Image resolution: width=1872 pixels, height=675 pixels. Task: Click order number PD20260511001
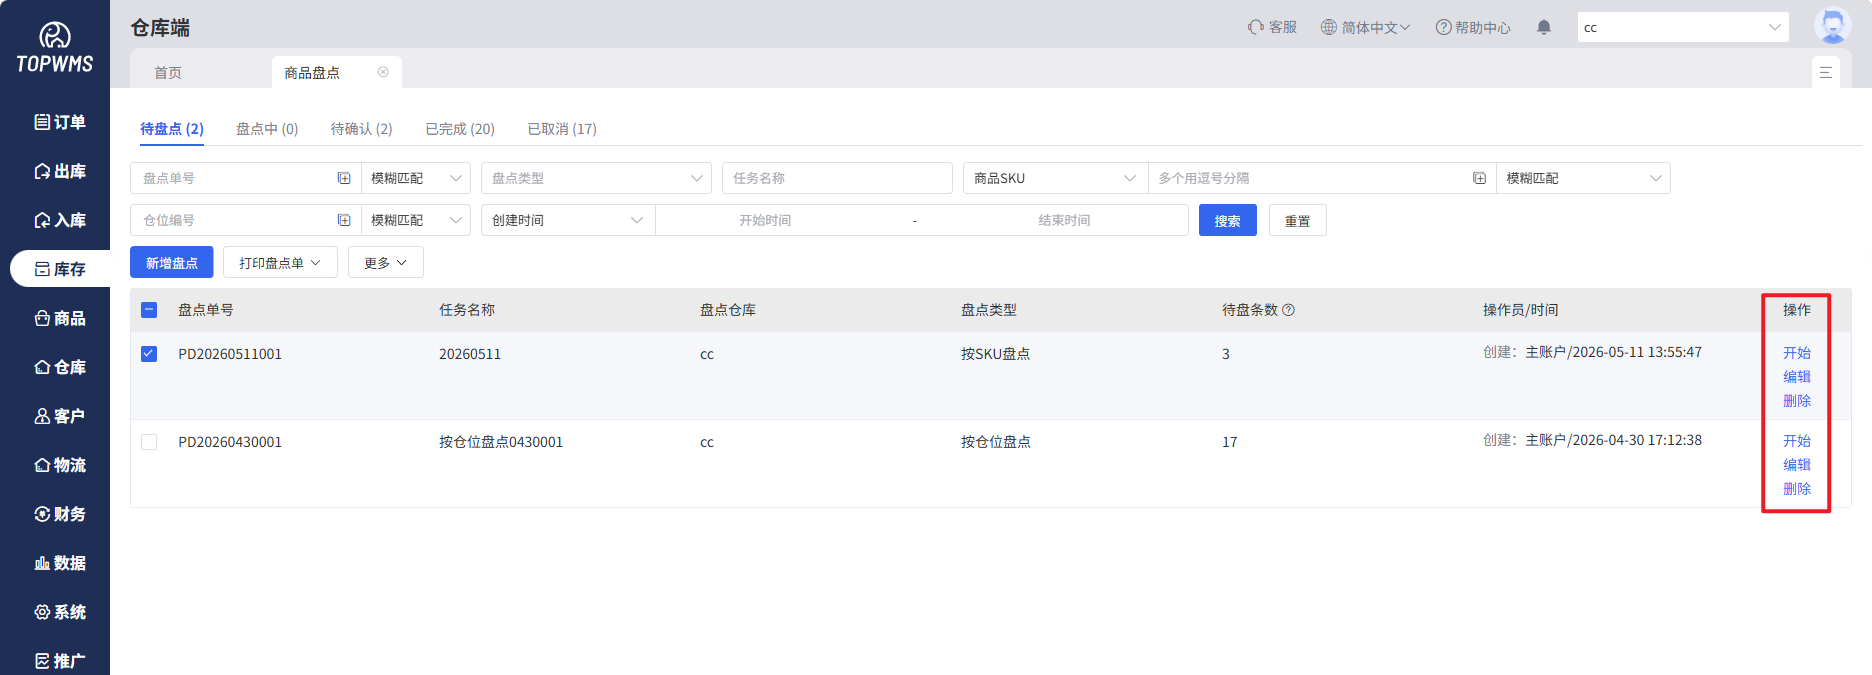230,354
